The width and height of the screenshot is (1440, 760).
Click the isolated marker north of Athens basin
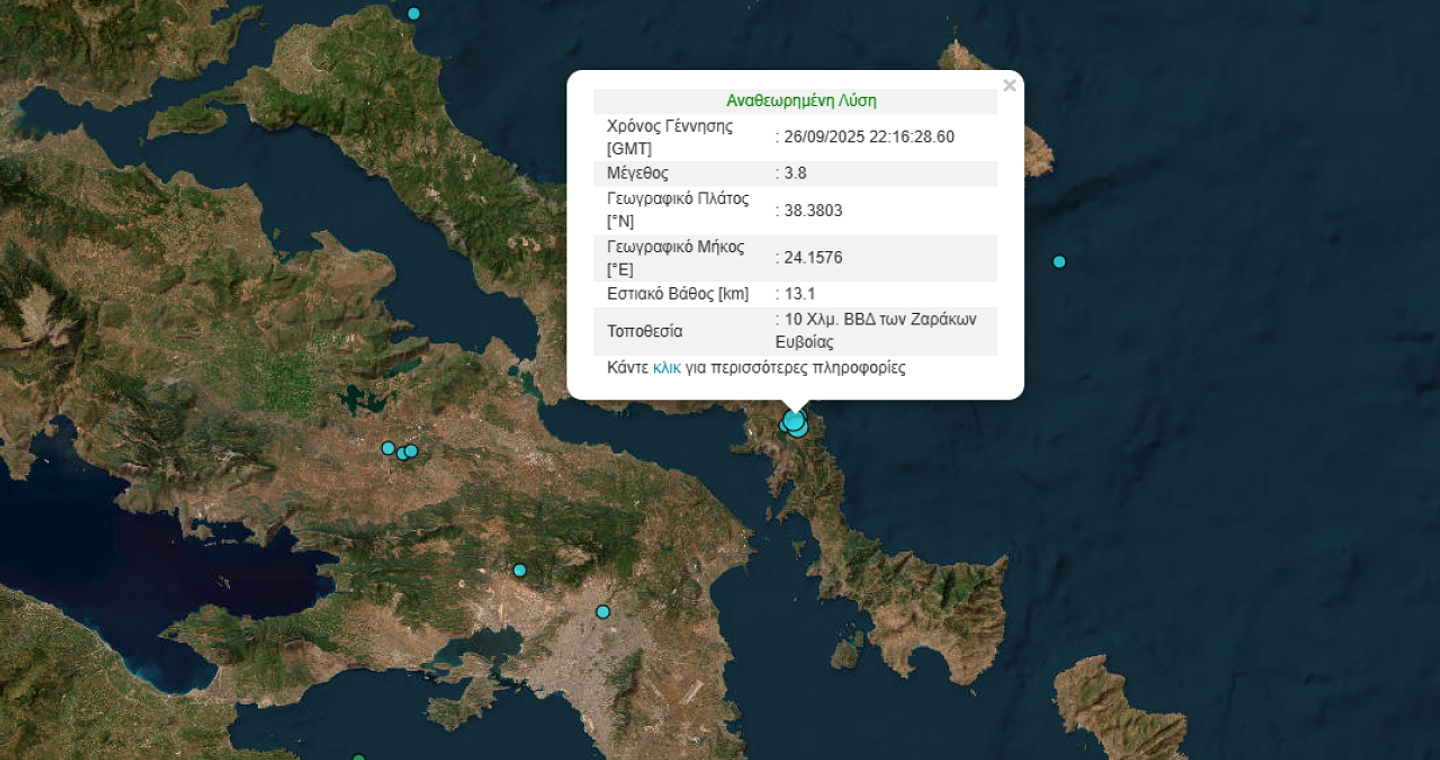pos(519,569)
